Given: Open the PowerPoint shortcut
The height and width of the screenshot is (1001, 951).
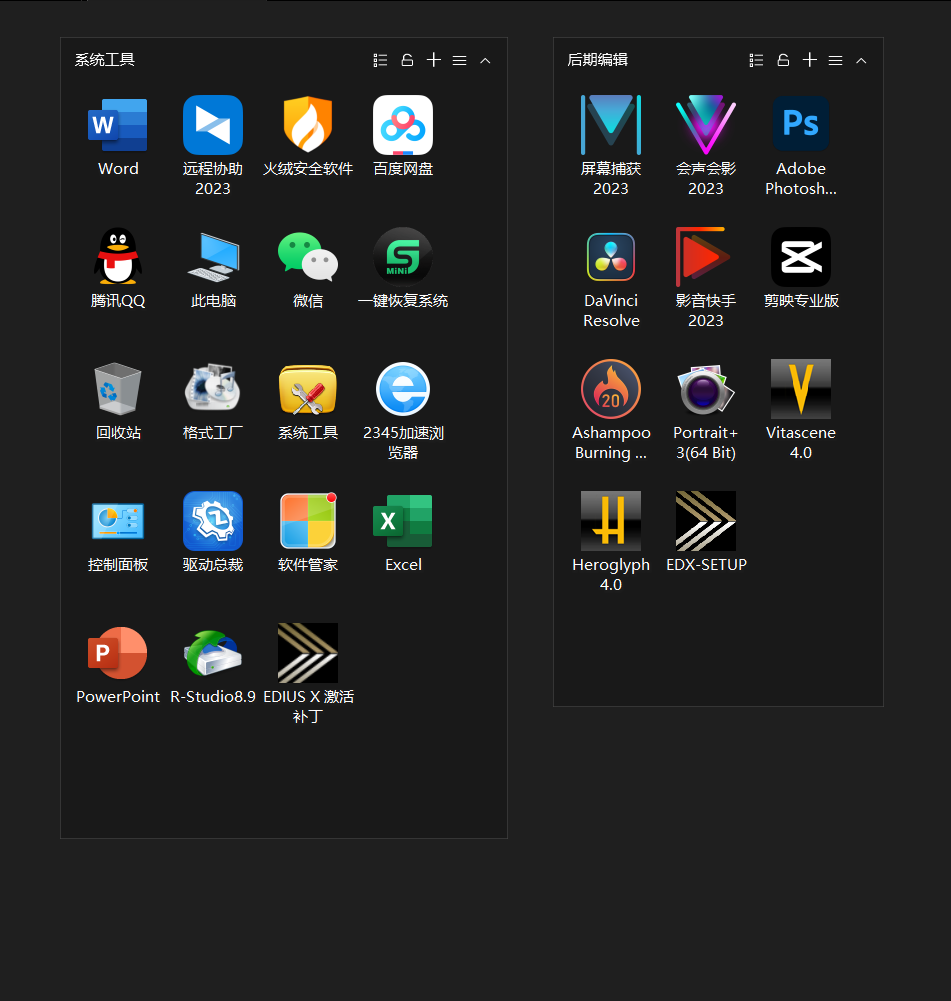Looking at the screenshot, I should [x=118, y=653].
